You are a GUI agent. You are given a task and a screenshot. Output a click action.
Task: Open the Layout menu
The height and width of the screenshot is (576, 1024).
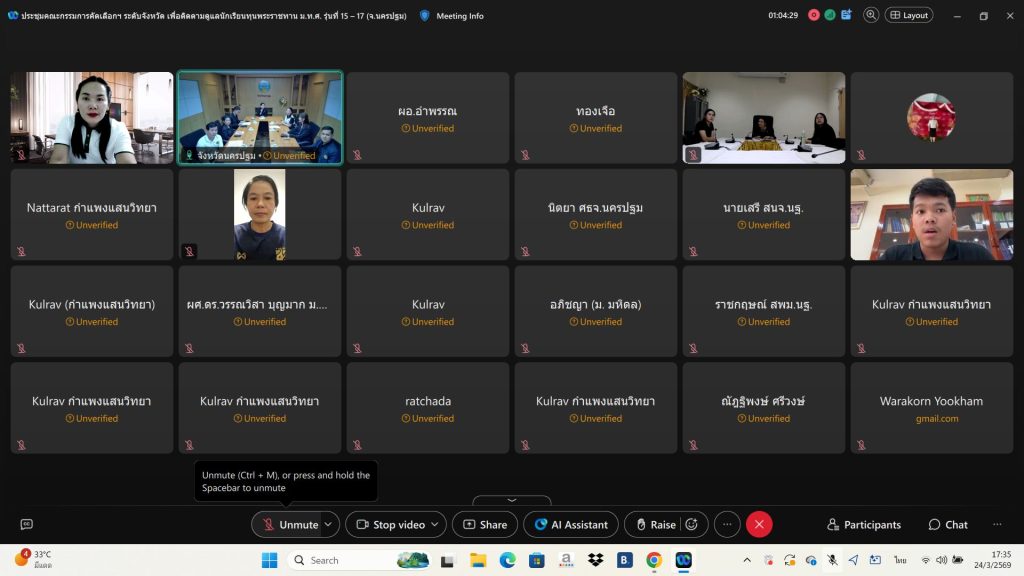[x=908, y=15]
